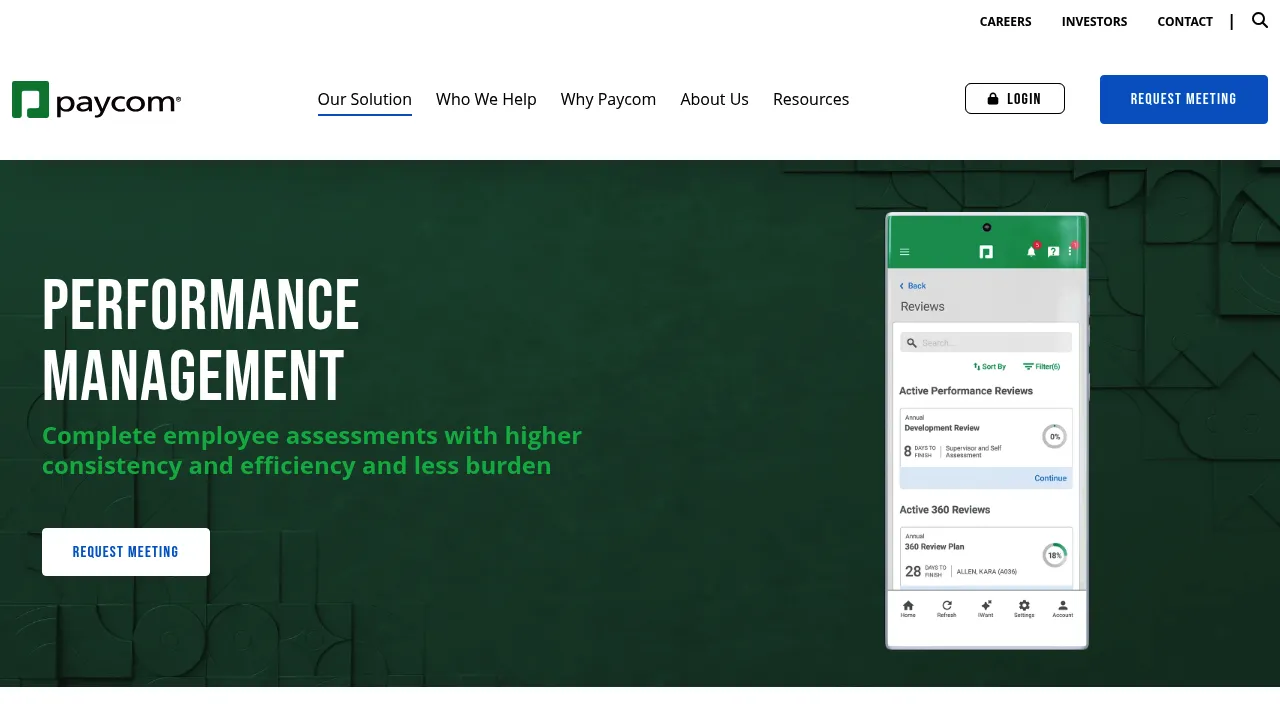Click the green "Complete employee assessments" subheading
This screenshot has width=1280, height=720.
pos(312,450)
